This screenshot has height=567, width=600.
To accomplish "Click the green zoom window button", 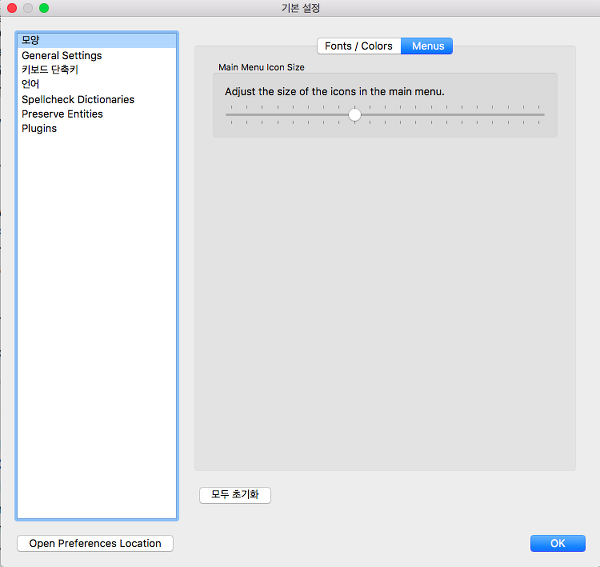I will tap(44, 8).
